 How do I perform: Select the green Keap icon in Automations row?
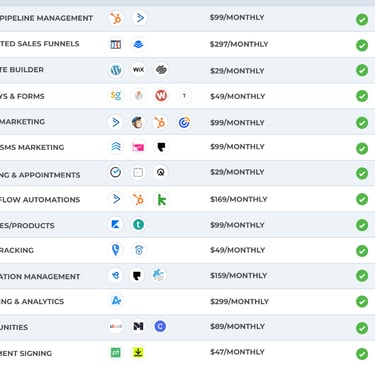pyautogui.click(x=161, y=200)
